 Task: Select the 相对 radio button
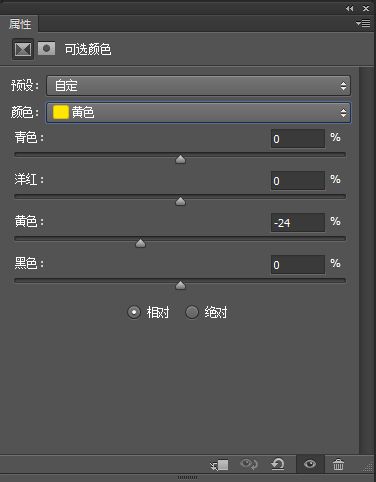click(x=134, y=312)
